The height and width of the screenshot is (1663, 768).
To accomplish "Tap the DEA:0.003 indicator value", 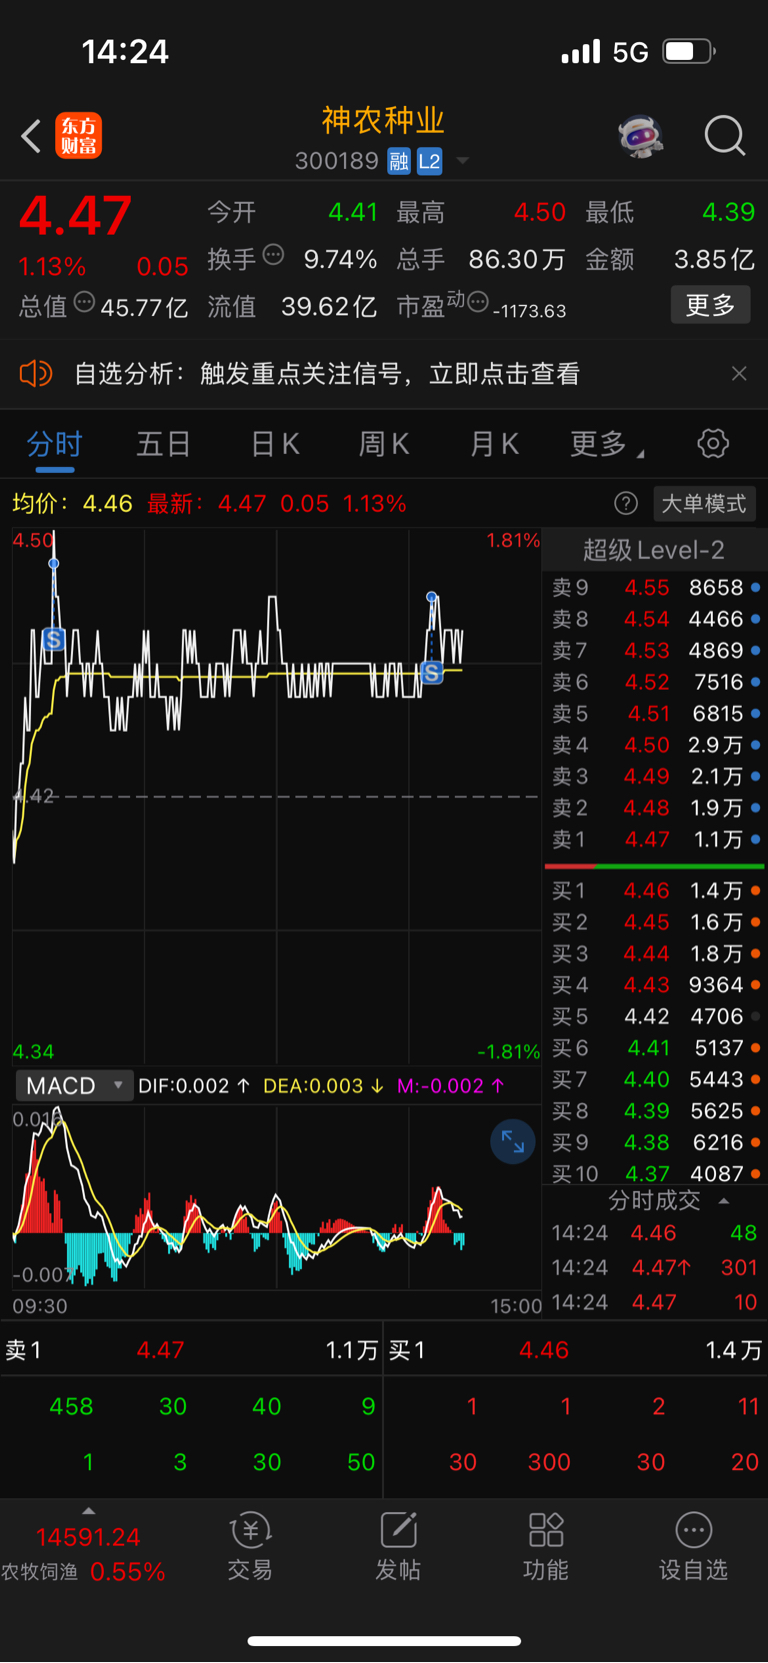I will click(x=323, y=1086).
